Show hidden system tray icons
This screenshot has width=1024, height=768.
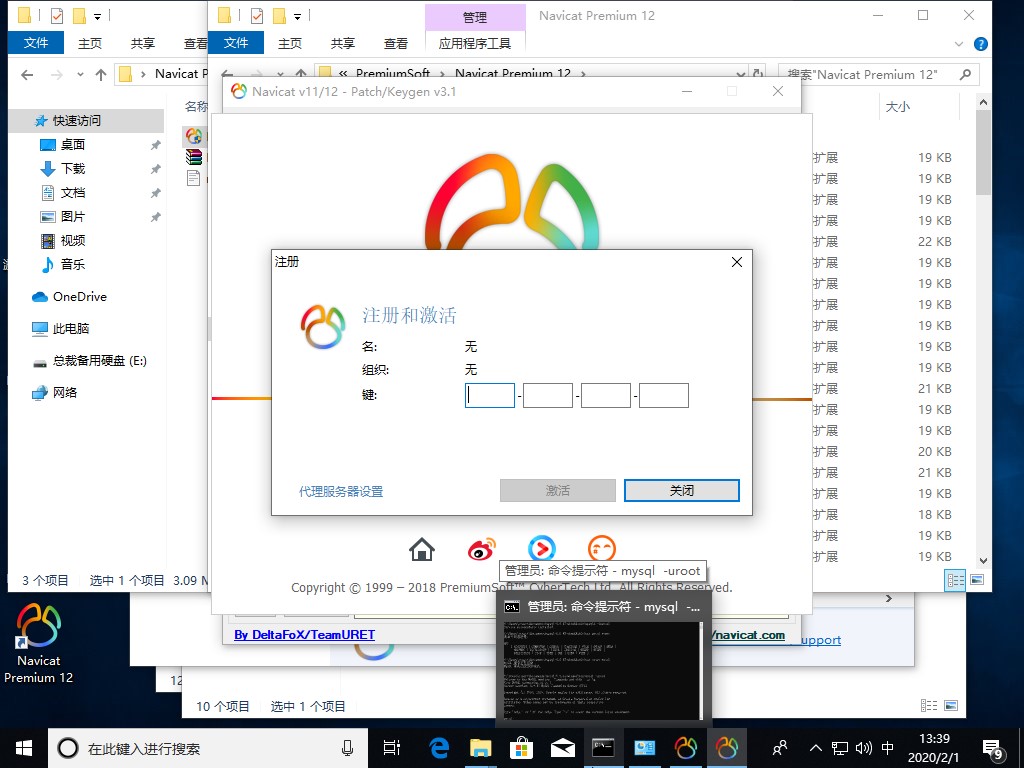[815, 748]
